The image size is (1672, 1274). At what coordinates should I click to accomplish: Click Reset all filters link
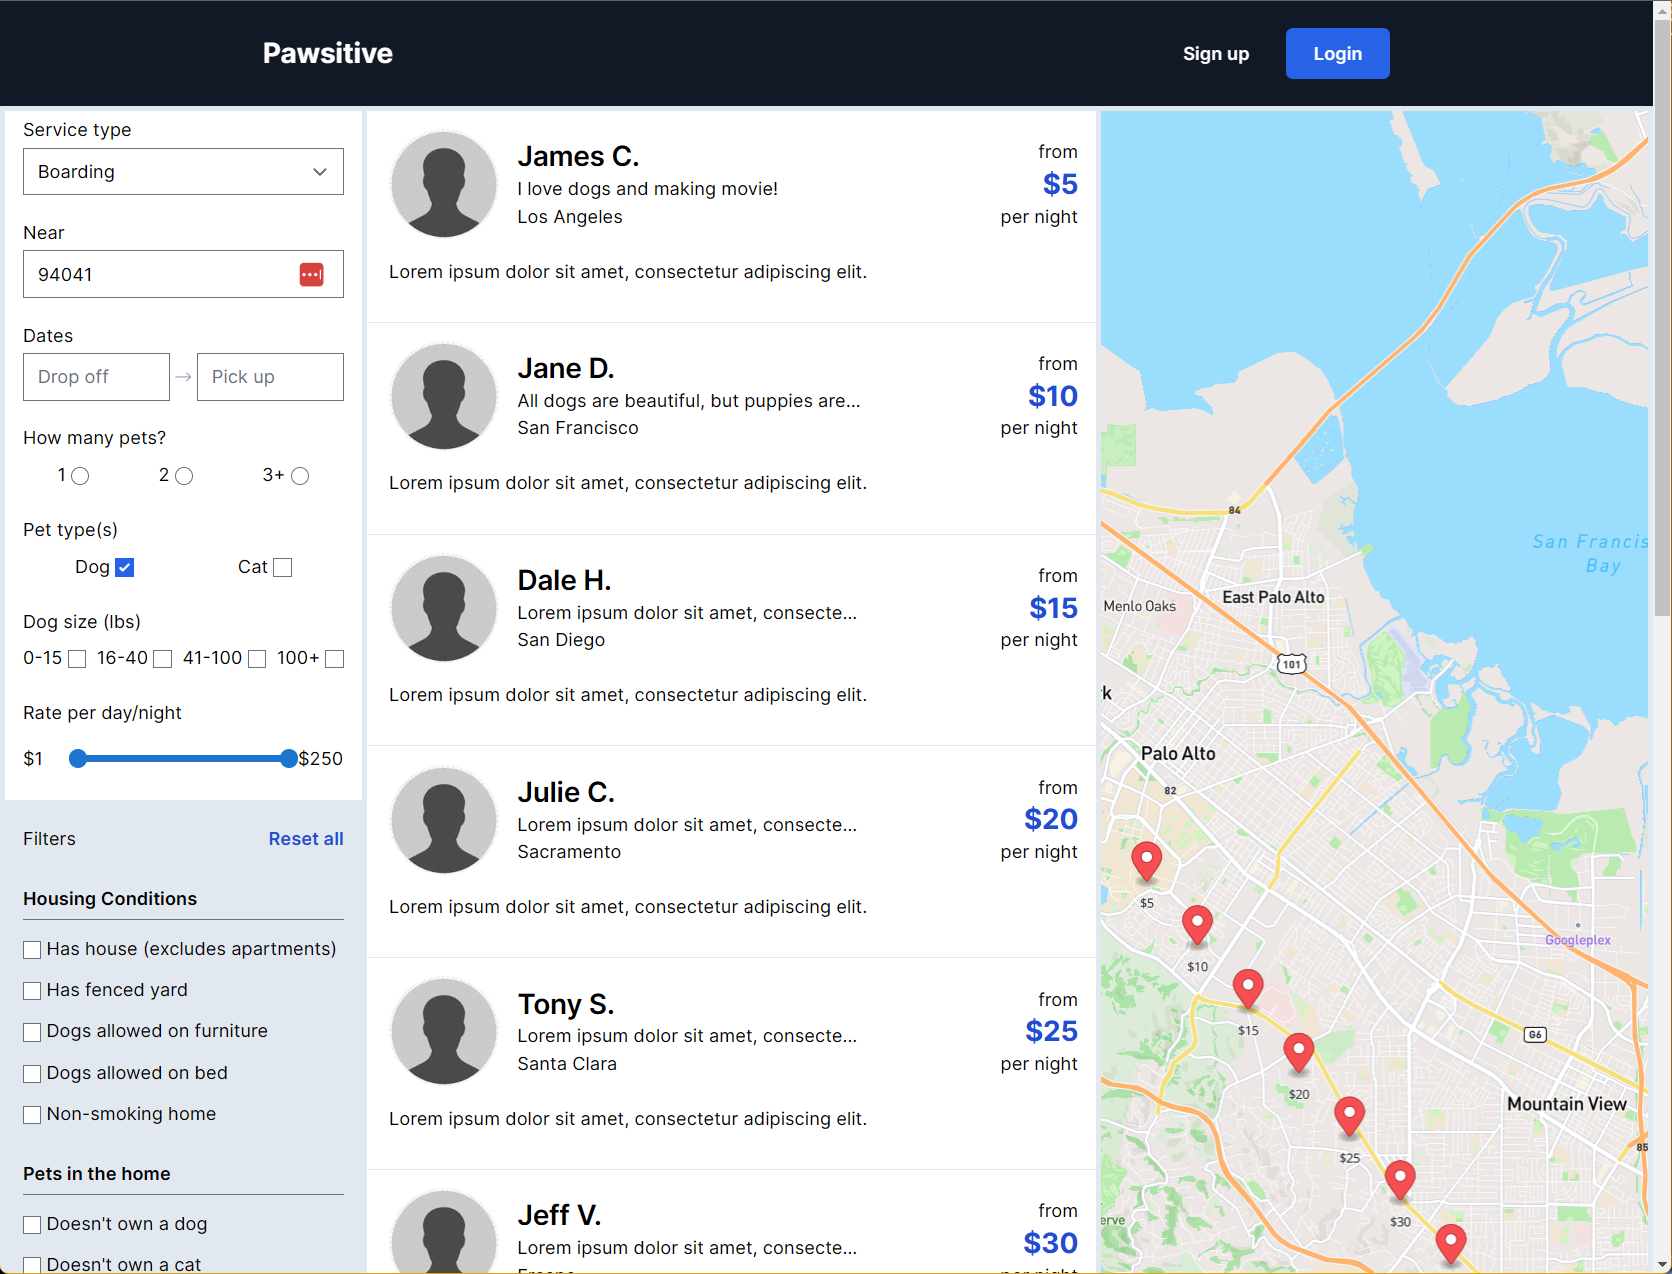tap(306, 839)
